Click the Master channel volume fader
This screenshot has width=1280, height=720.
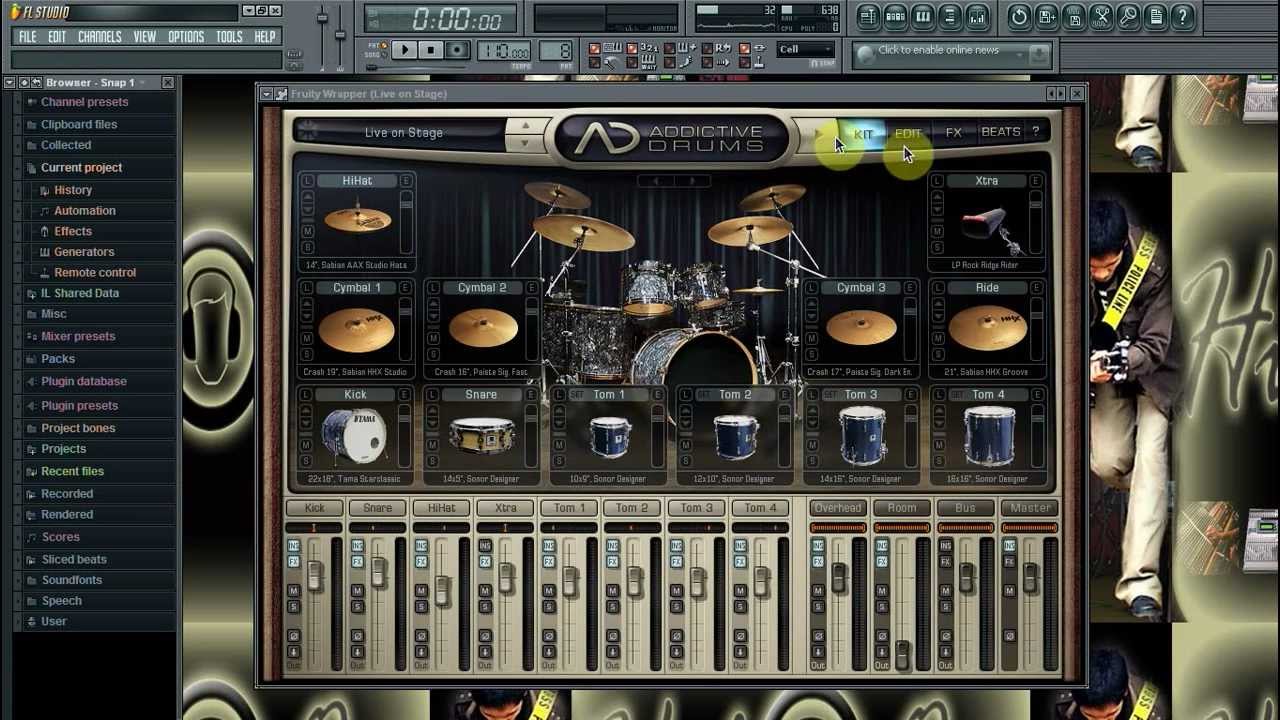[1030, 577]
